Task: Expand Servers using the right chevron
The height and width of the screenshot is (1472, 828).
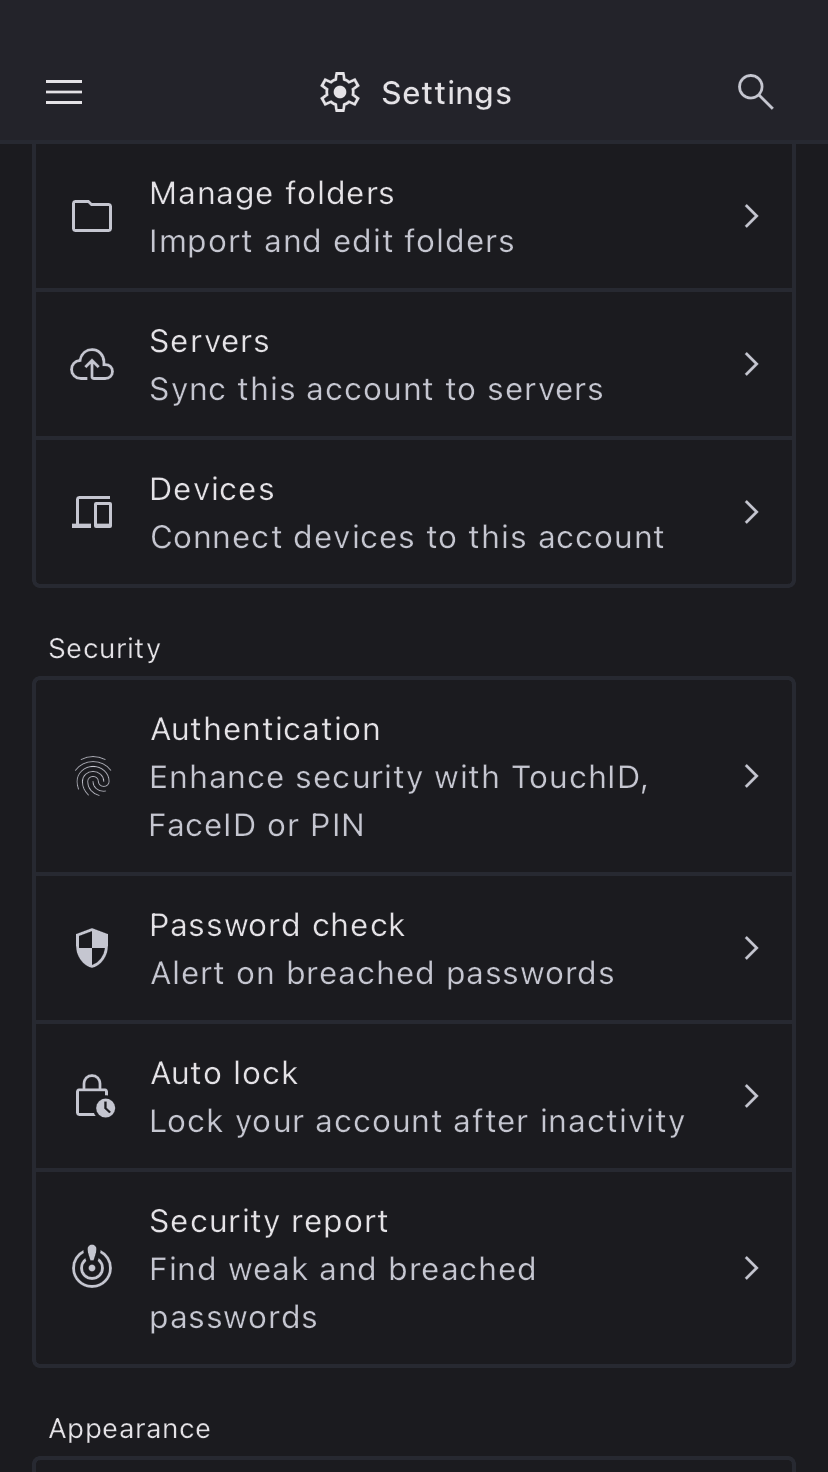Action: click(752, 364)
